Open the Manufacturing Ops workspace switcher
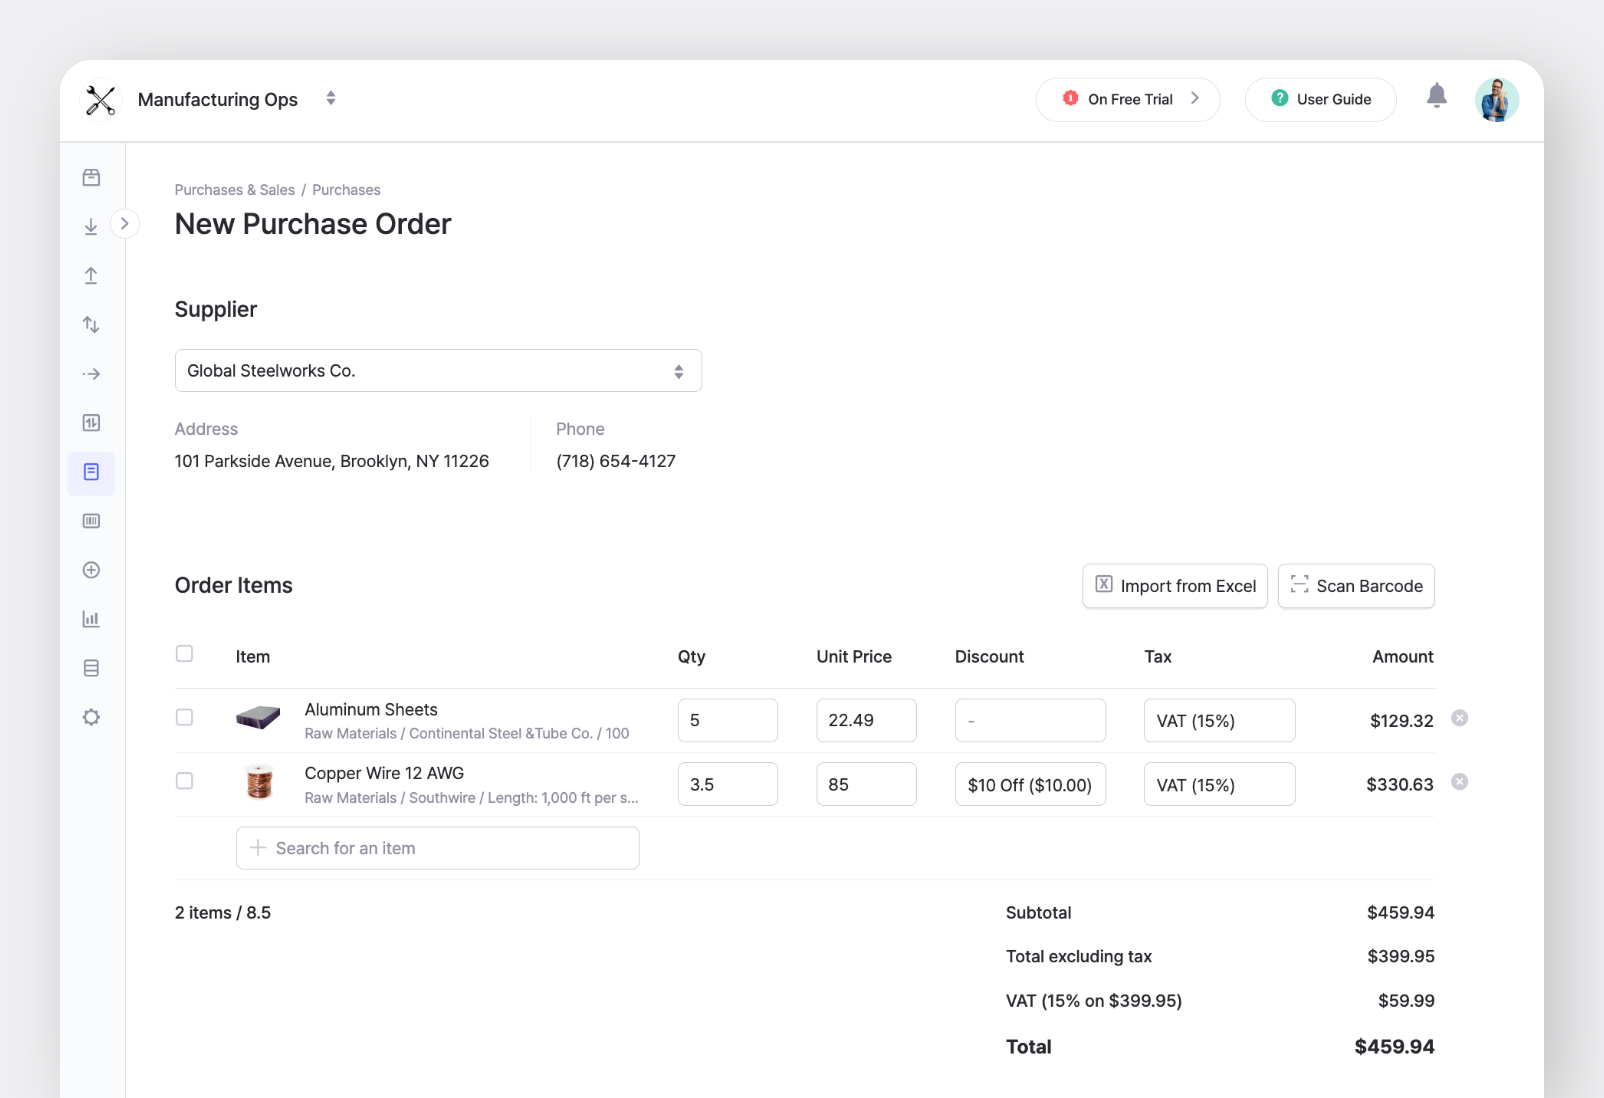The width and height of the screenshot is (1604, 1098). click(x=330, y=98)
